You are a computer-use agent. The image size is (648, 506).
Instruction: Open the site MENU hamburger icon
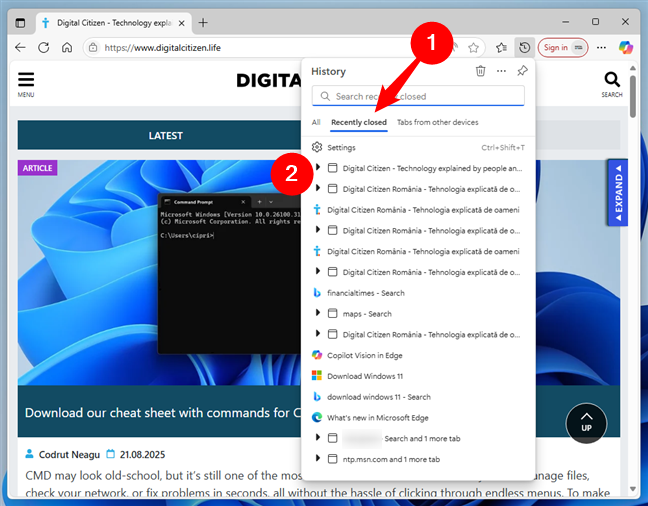pos(26,84)
